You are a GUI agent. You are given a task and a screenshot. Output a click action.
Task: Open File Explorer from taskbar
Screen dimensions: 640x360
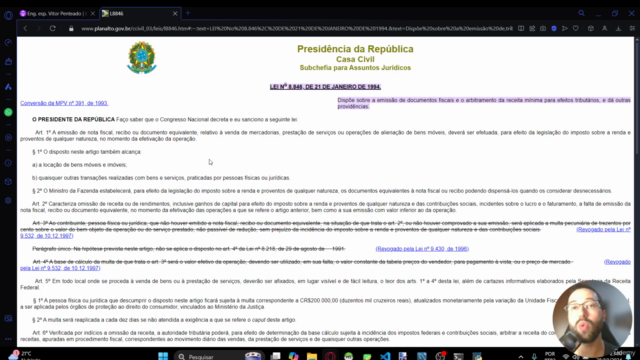(312, 356)
